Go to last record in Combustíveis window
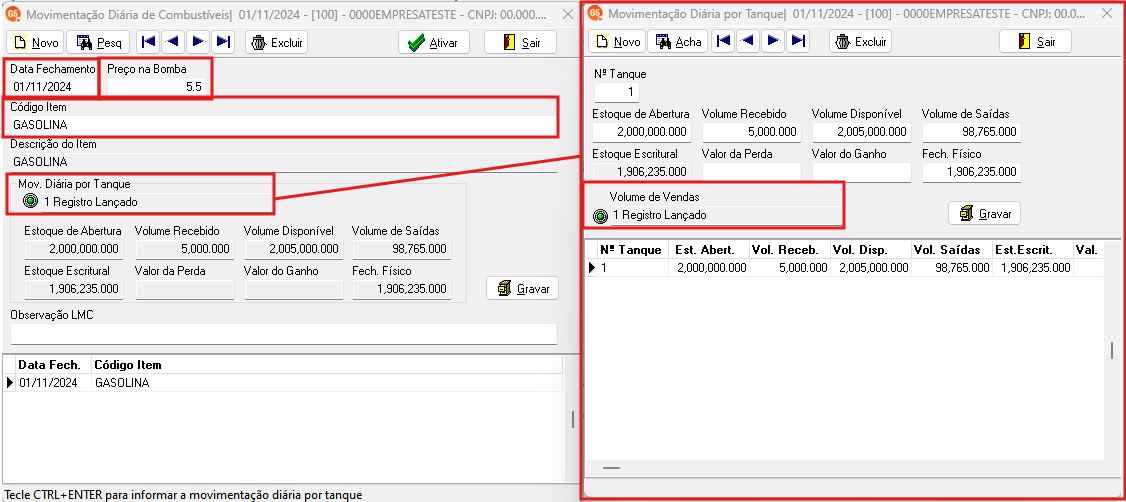This screenshot has height=502, width=1126. (223, 42)
